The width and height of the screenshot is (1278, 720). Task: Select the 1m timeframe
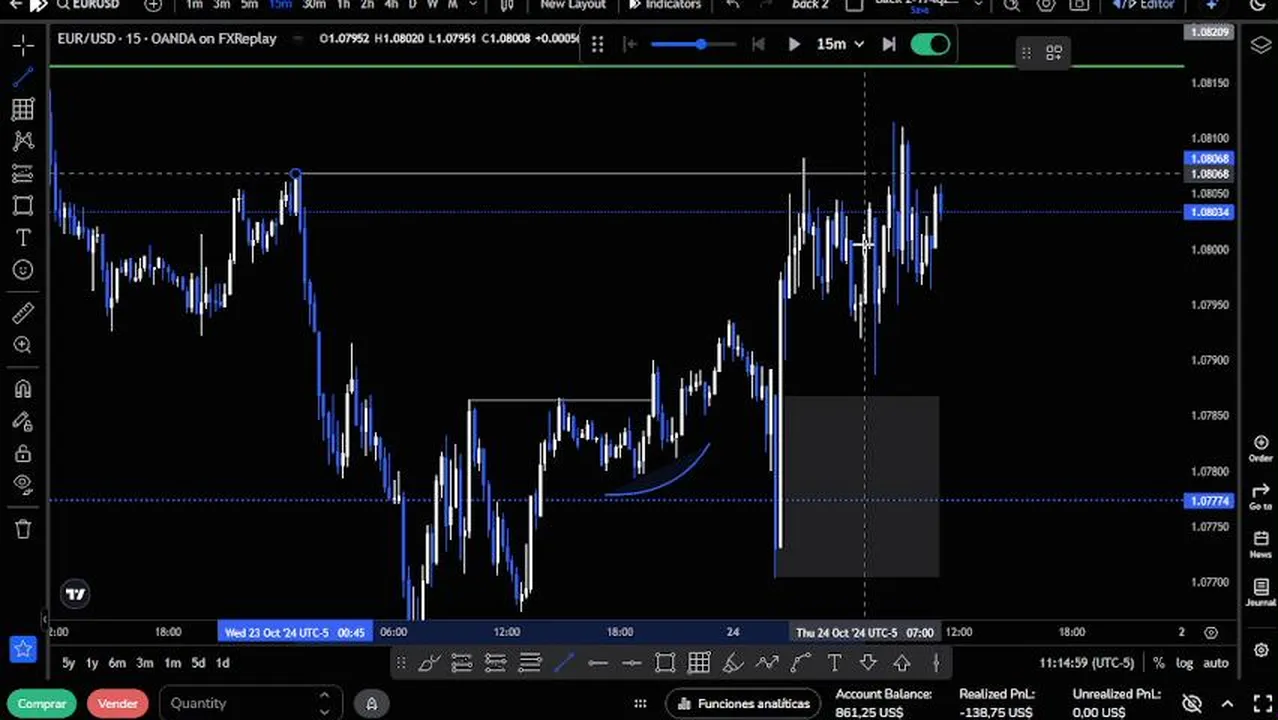[194, 5]
